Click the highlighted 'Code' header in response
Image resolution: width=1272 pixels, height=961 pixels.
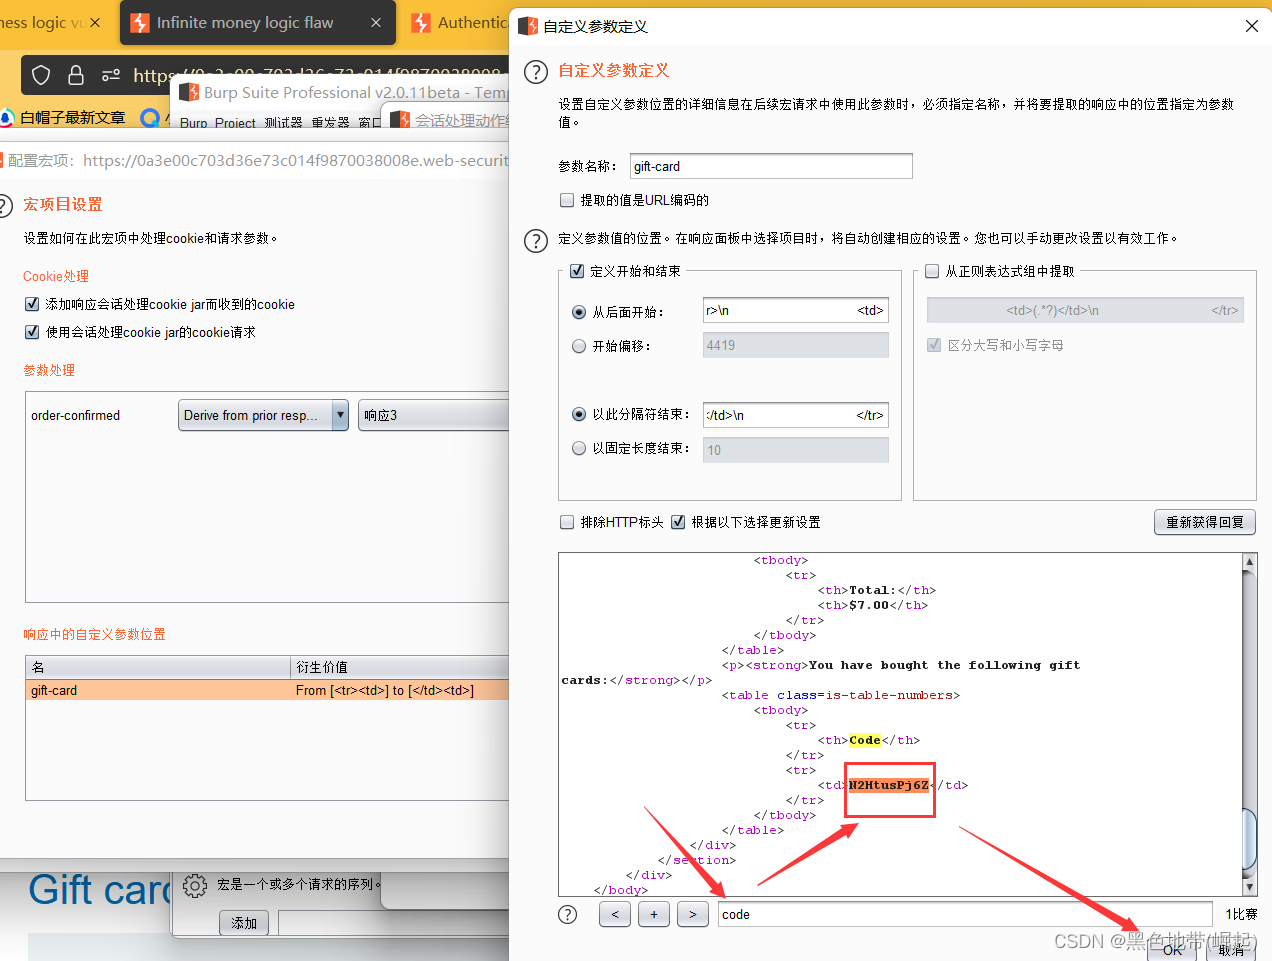(x=865, y=740)
